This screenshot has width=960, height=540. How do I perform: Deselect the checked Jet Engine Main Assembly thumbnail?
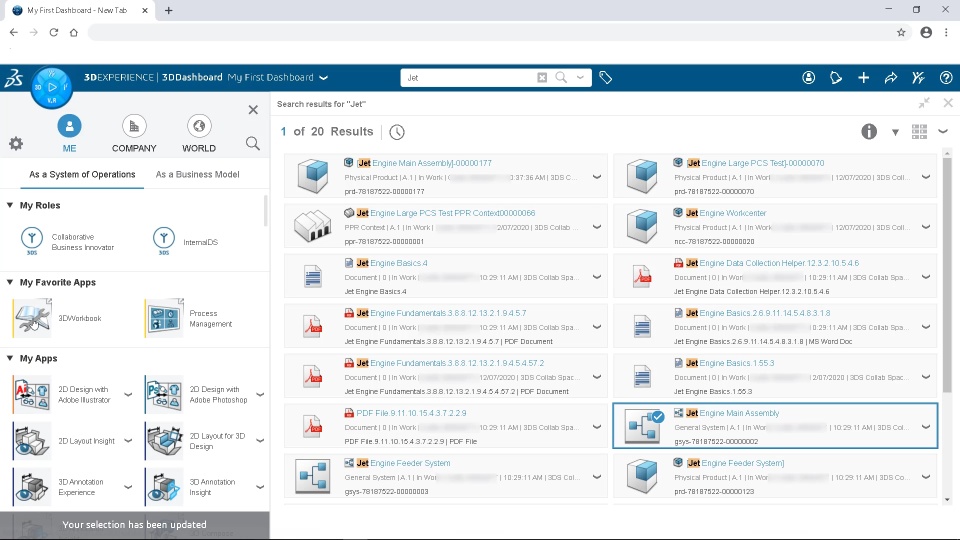[x=642, y=426]
